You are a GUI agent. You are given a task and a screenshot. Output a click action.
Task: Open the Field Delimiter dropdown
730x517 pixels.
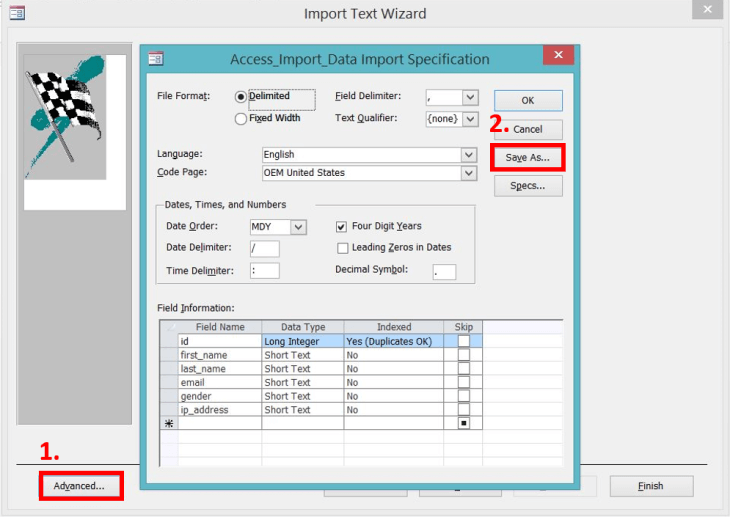coord(470,97)
